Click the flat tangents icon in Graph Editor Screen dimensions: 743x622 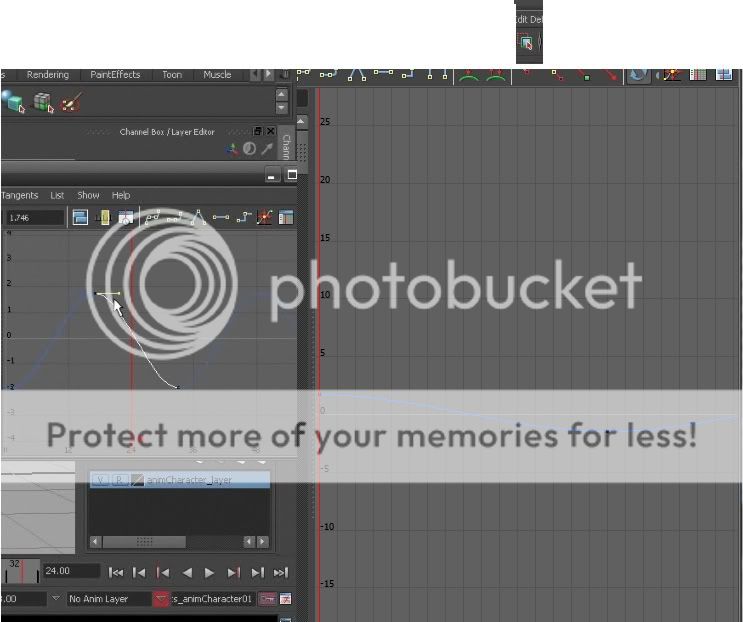[x=220, y=217]
